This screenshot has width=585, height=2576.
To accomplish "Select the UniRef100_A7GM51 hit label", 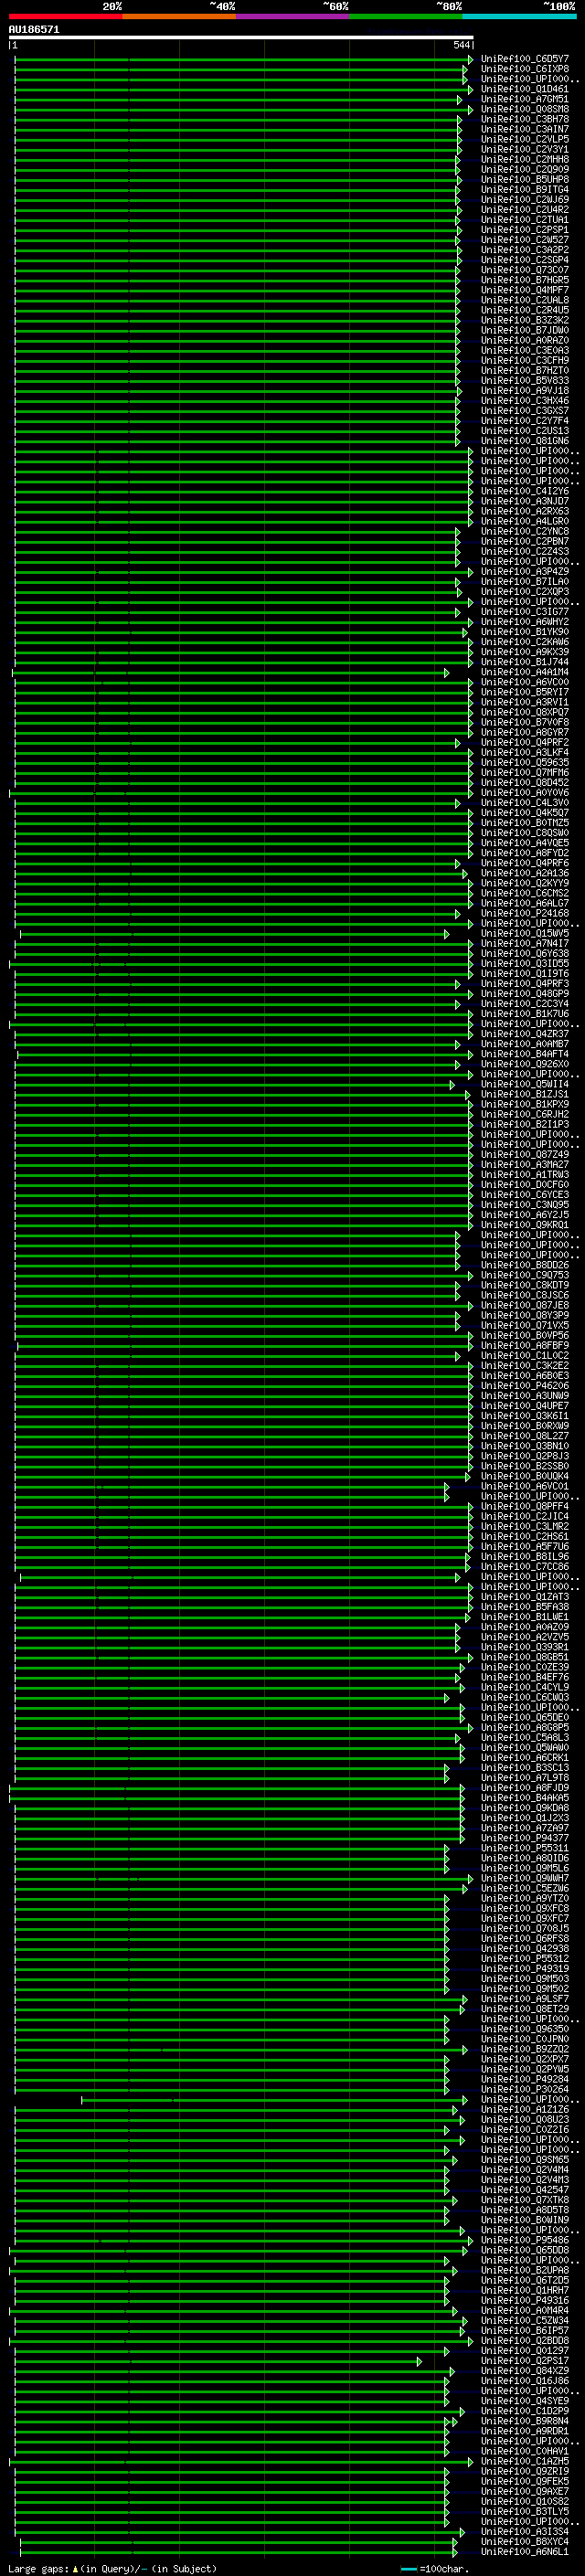I will (524, 100).
